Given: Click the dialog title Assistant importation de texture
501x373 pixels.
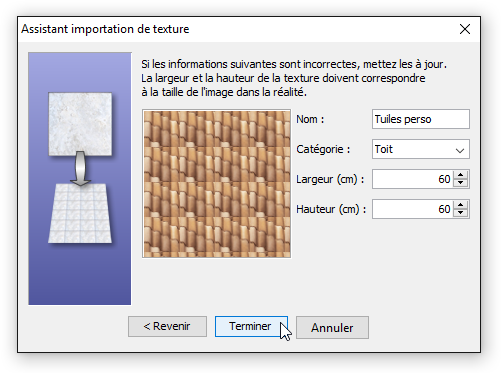Looking at the screenshot, I should (105, 29).
